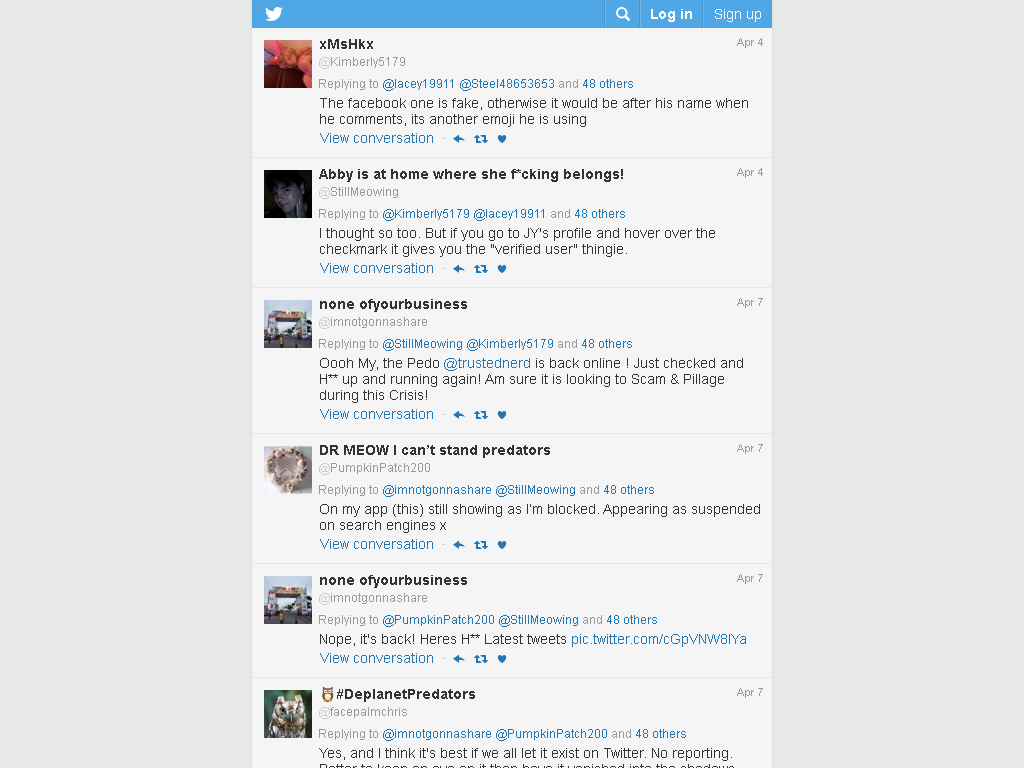Reply to StillMeowing's checkmark tweet
The width and height of the screenshot is (1024, 768).
[x=459, y=268]
